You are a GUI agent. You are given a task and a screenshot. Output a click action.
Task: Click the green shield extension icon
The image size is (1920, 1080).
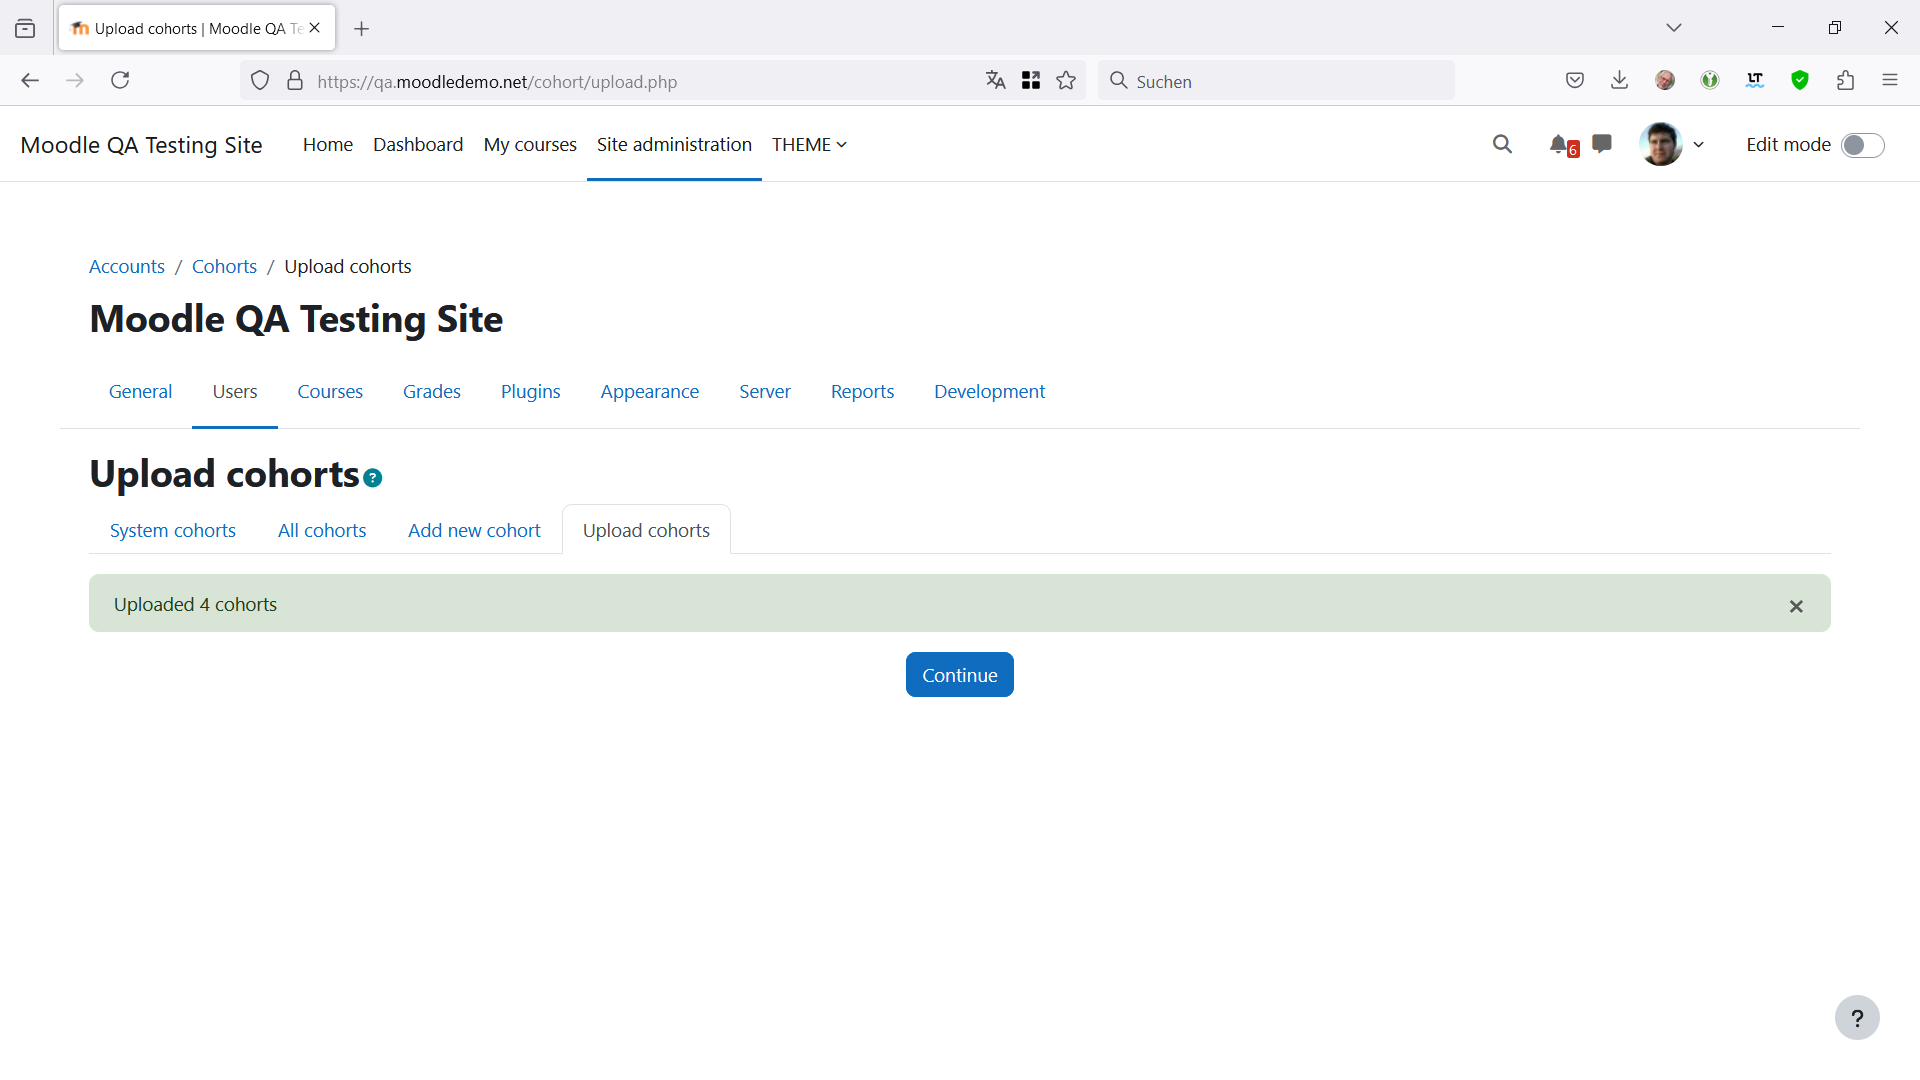click(1800, 81)
